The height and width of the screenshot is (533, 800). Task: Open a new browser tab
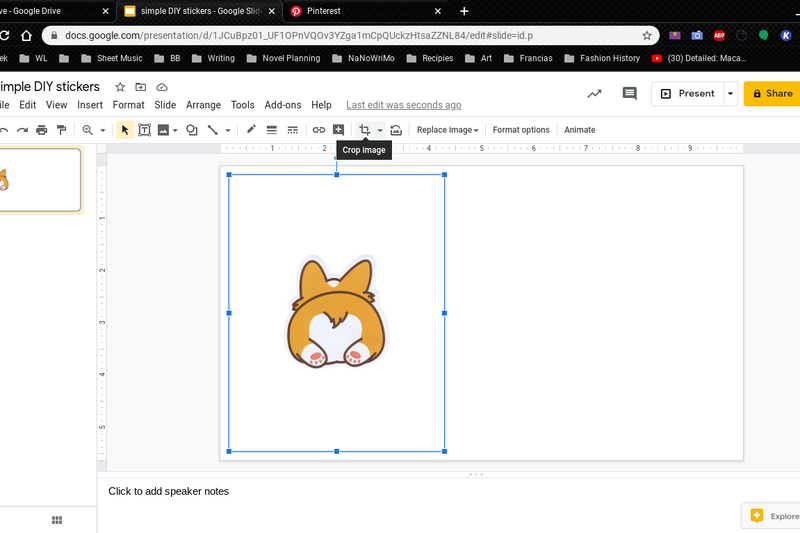click(464, 11)
